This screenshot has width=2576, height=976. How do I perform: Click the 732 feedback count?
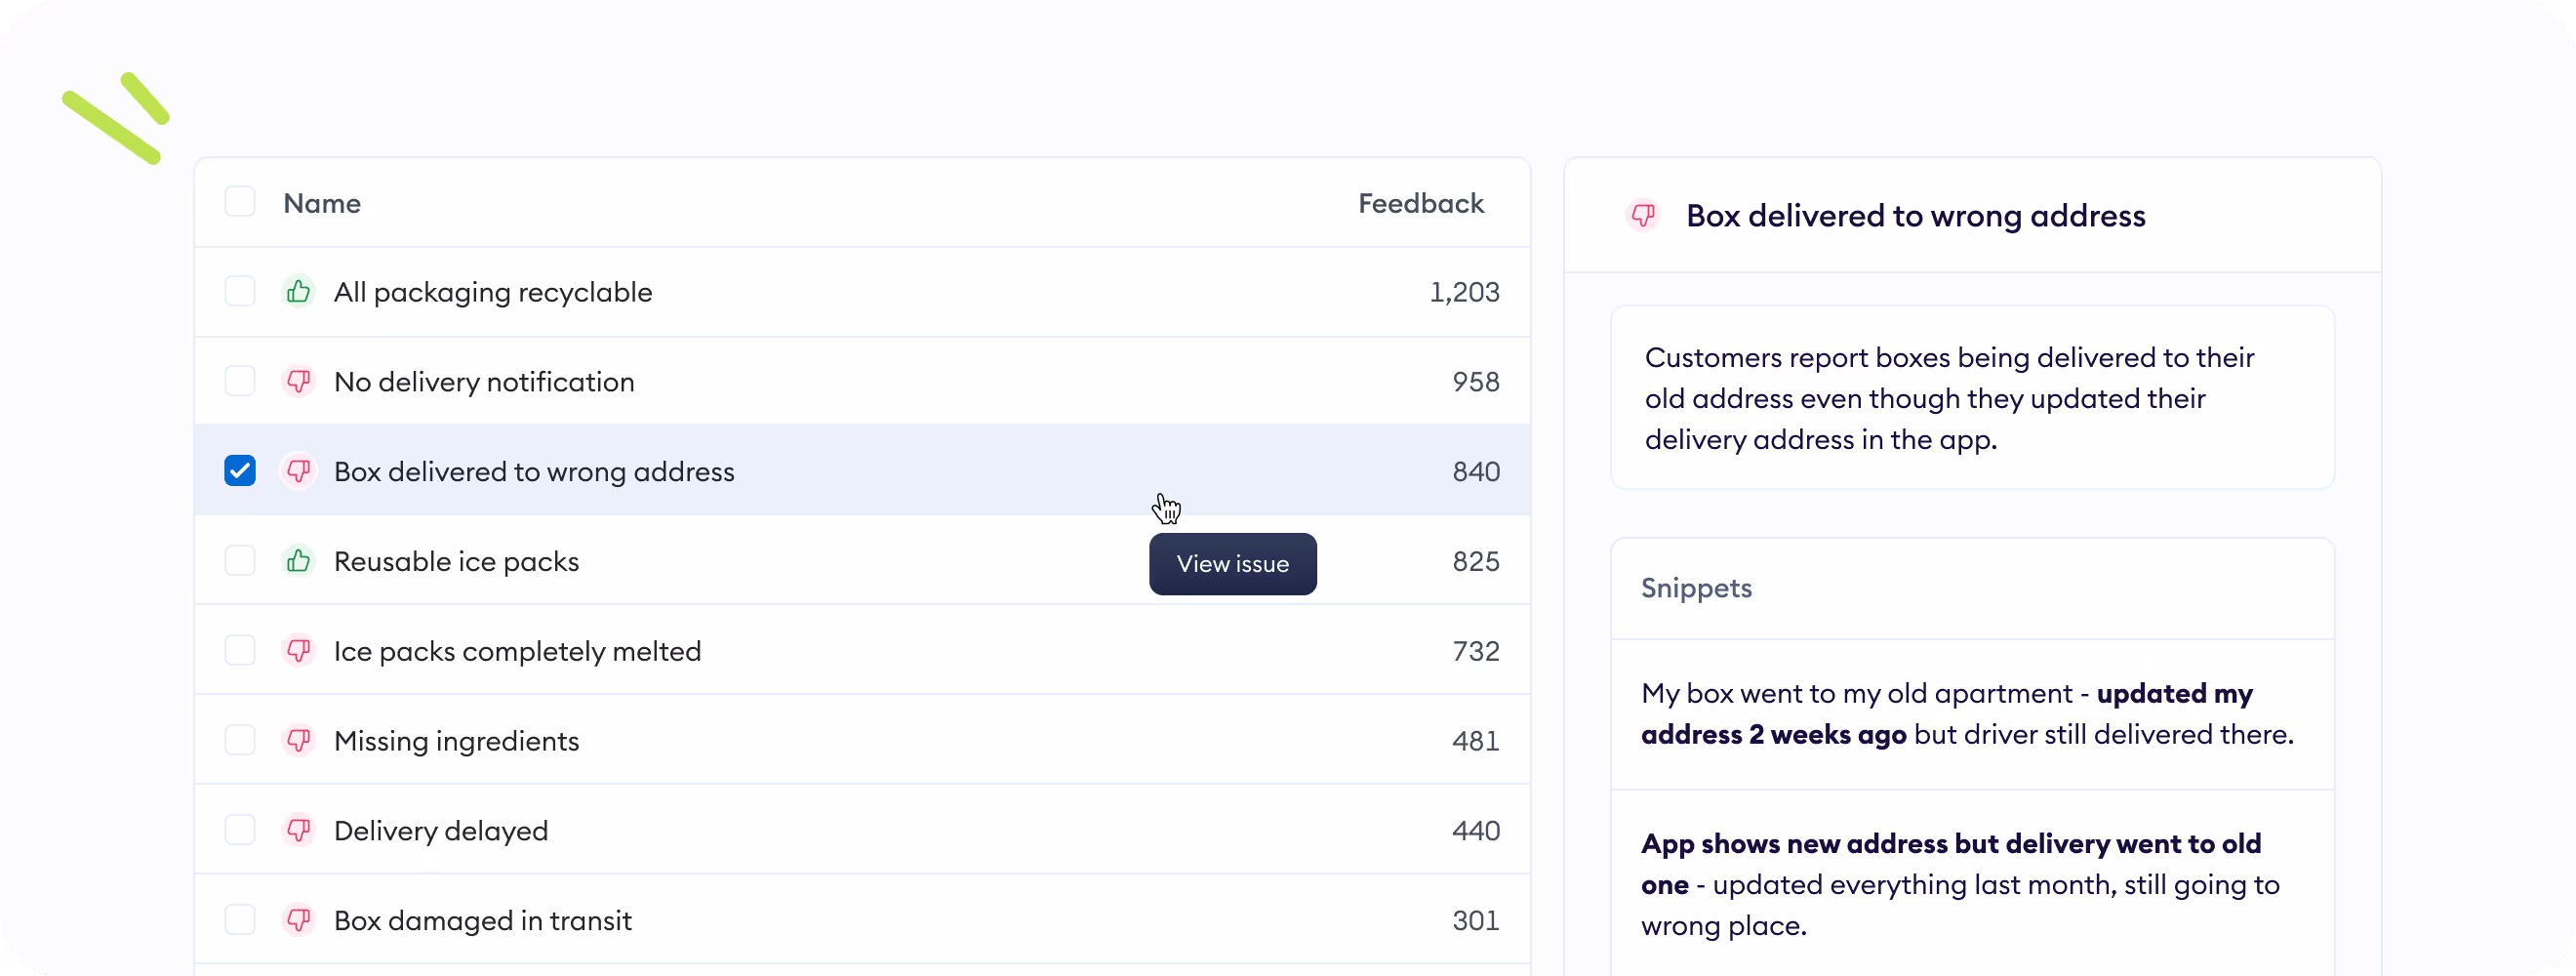pyautogui.click(x=1476, y=651)
